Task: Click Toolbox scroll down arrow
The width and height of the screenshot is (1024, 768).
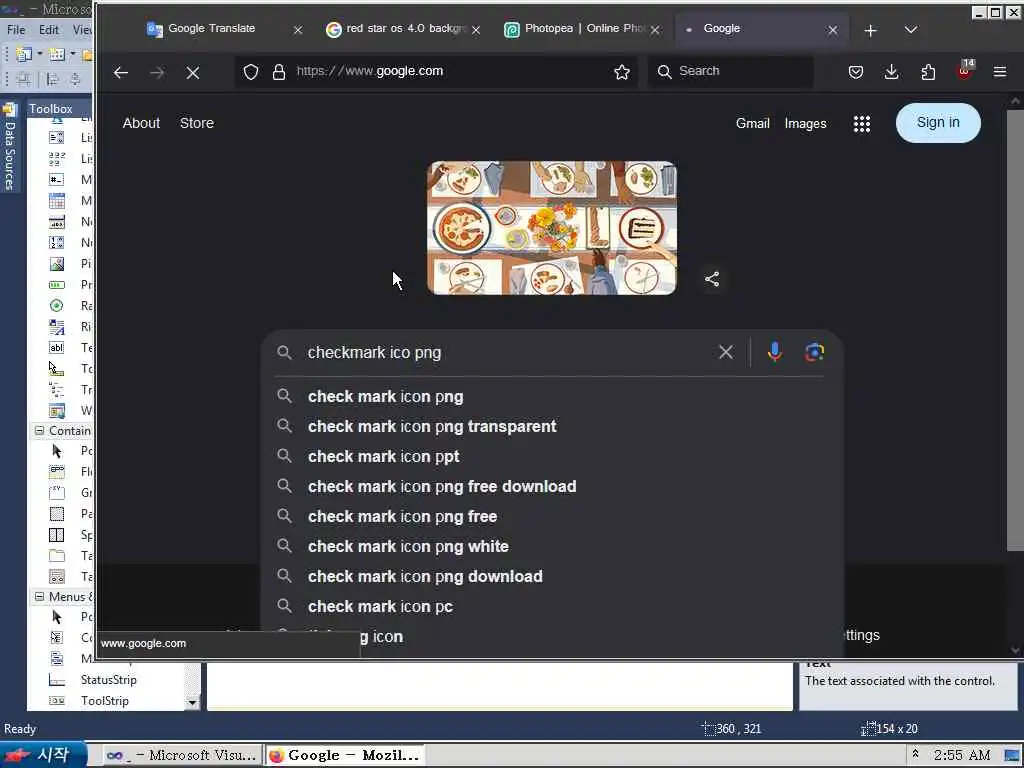Action: coord(192,703)
